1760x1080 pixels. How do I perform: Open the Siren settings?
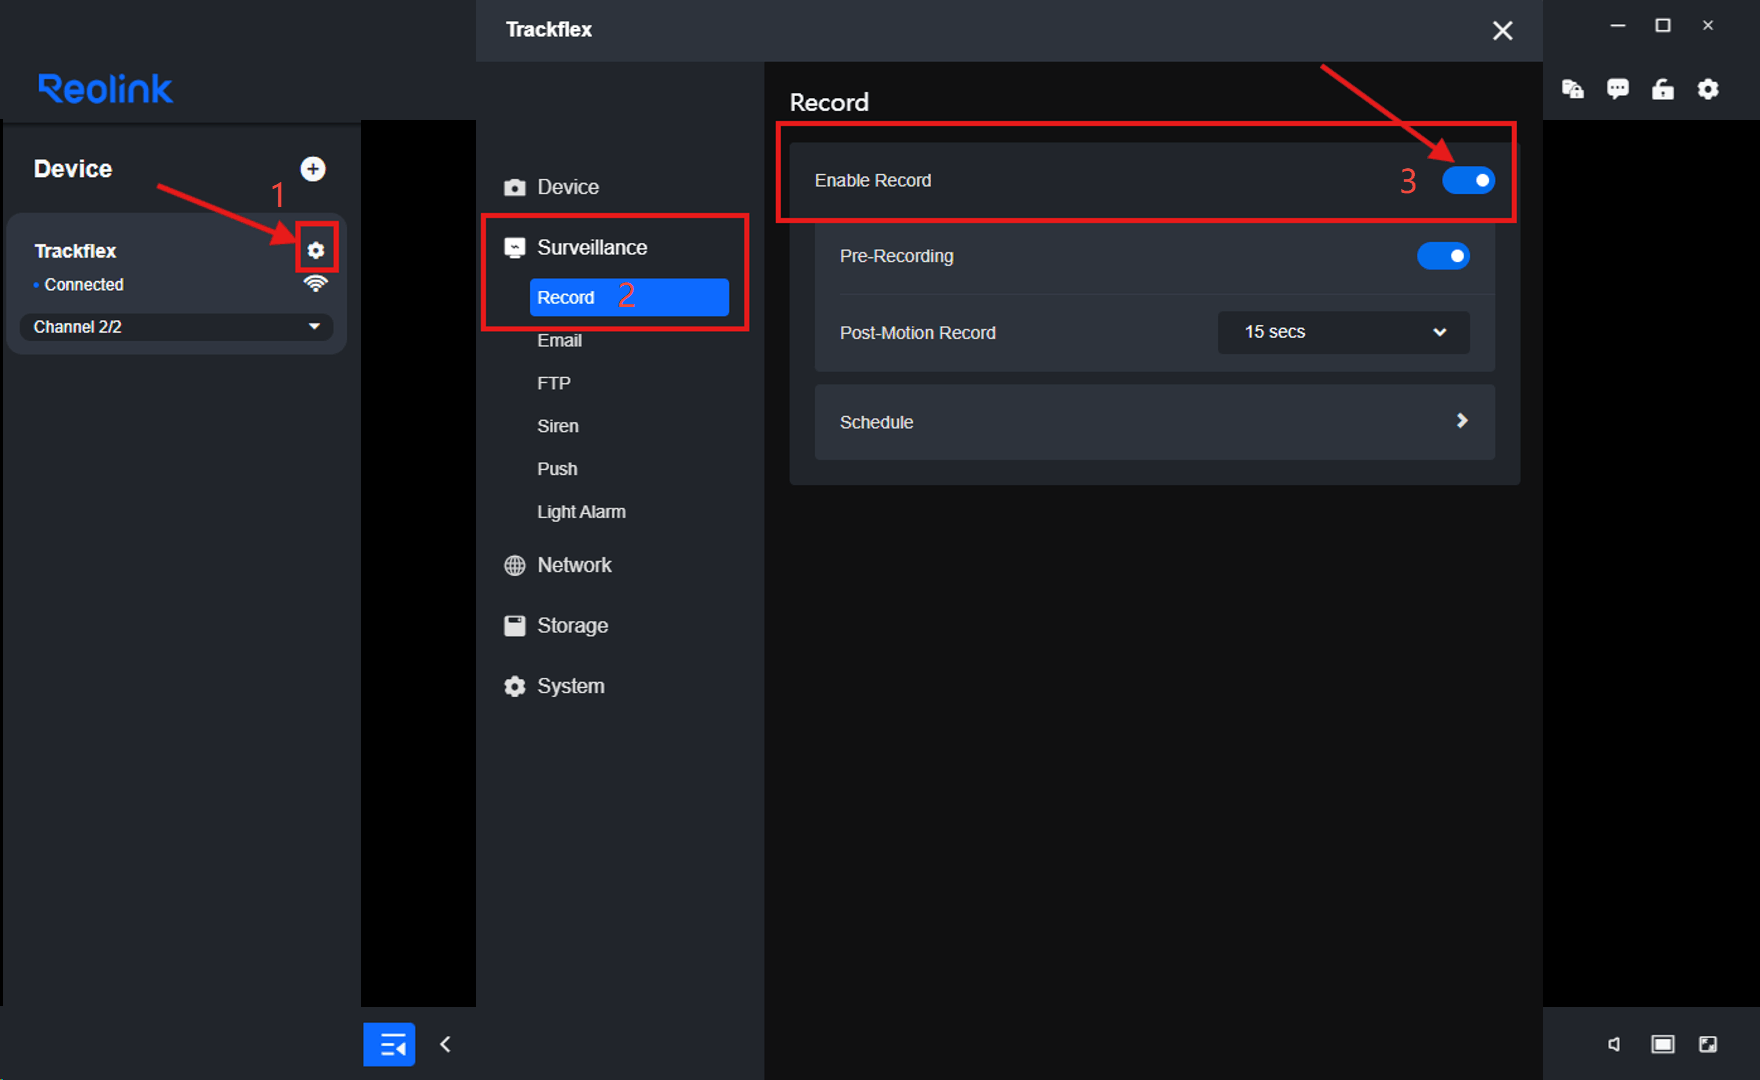558,426
